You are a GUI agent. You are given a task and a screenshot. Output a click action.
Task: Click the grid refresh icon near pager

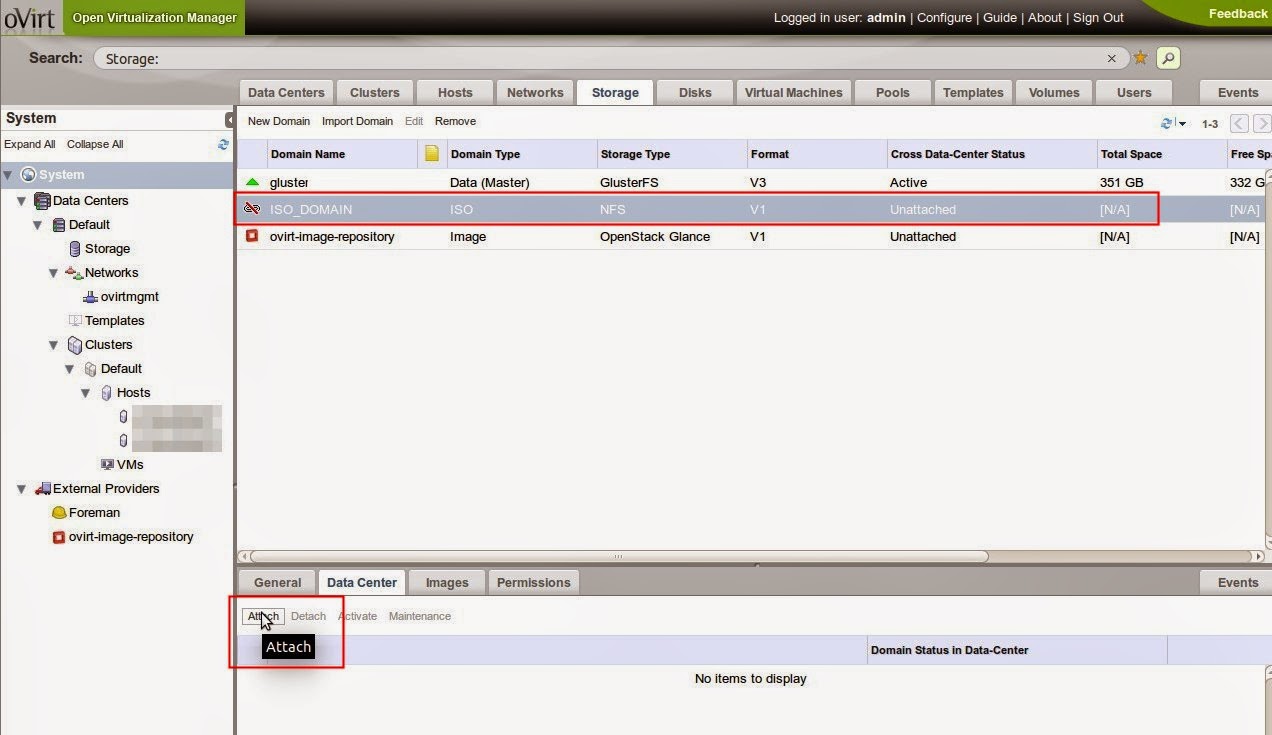(x=1166, y=124)
